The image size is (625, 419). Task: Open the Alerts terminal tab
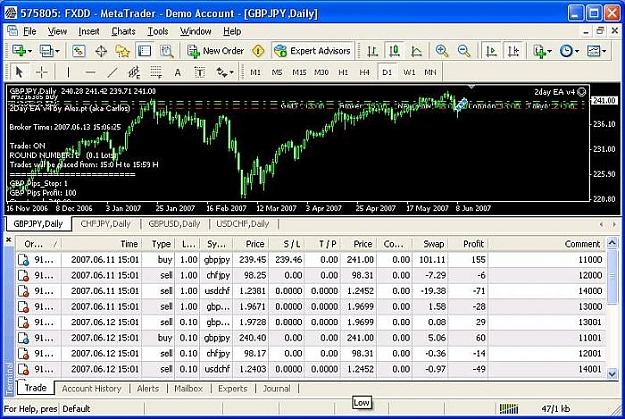click(x=148, y=388)
